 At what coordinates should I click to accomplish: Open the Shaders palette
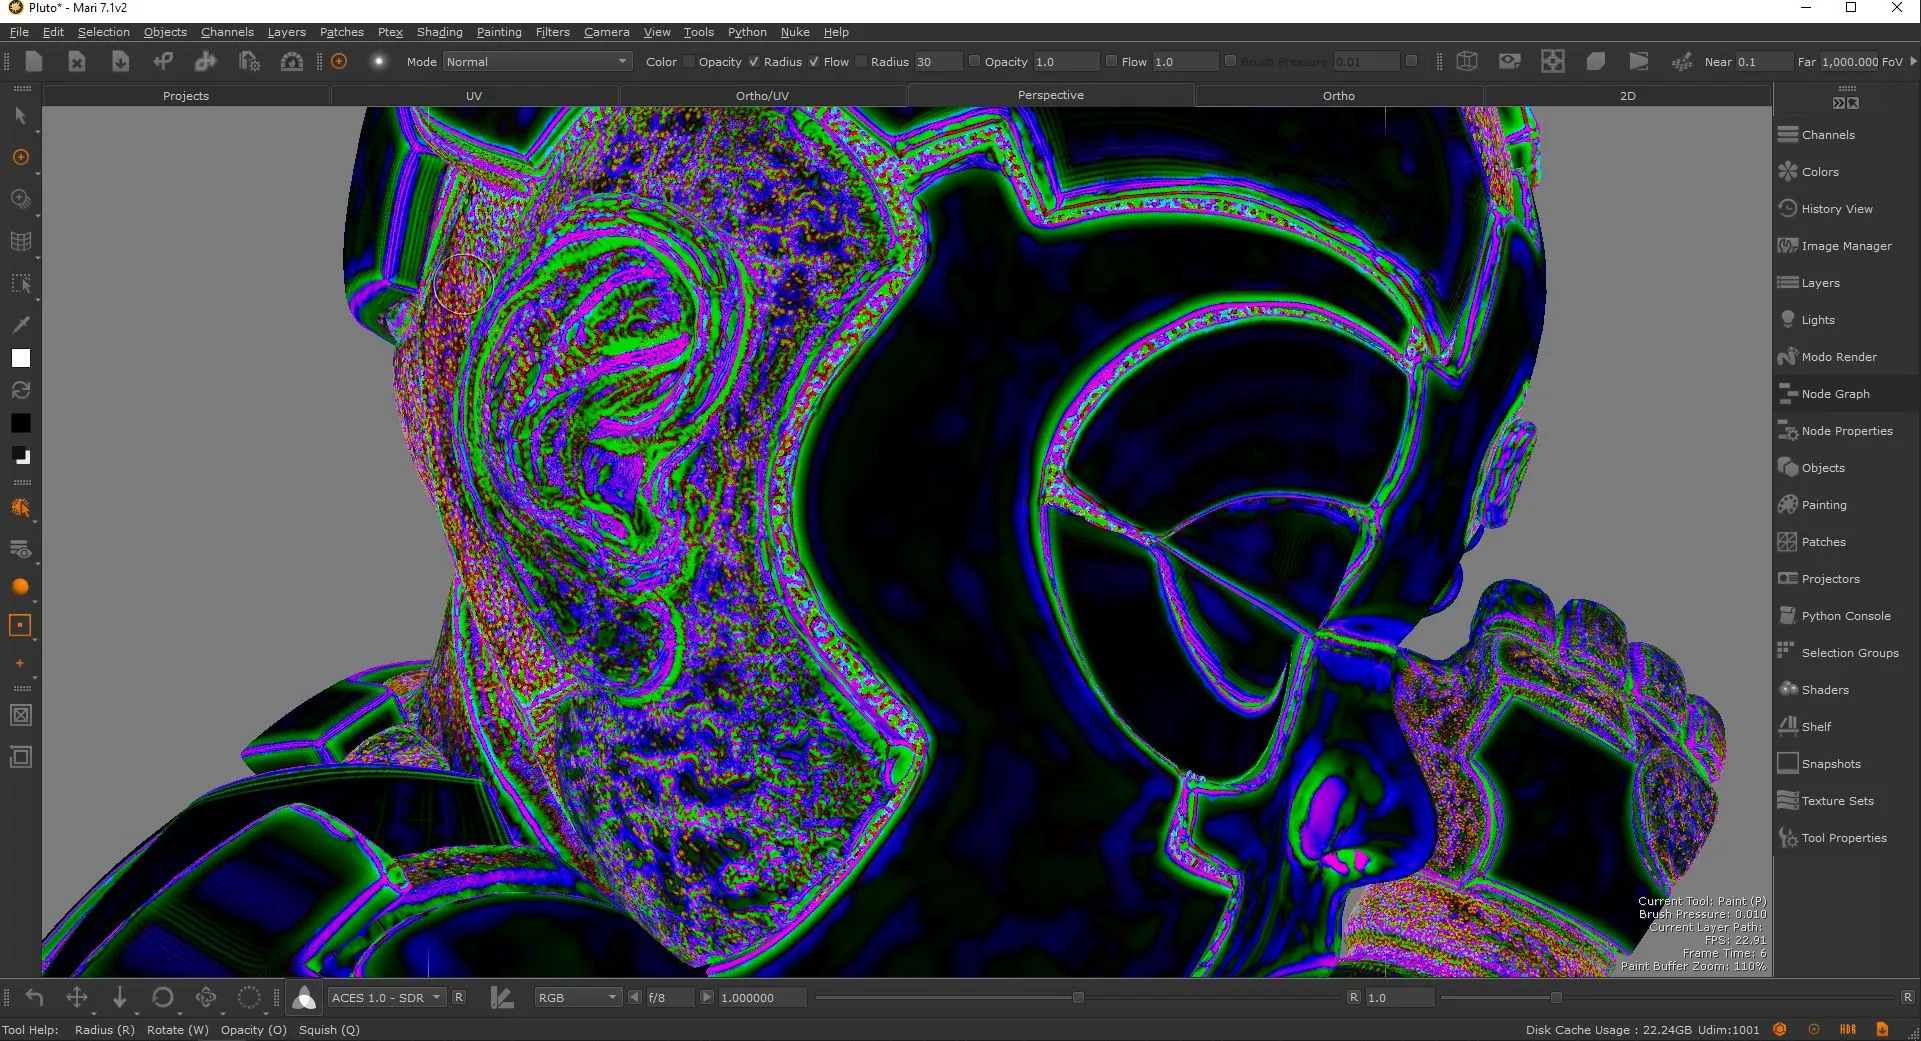(x=1814, y=690)
